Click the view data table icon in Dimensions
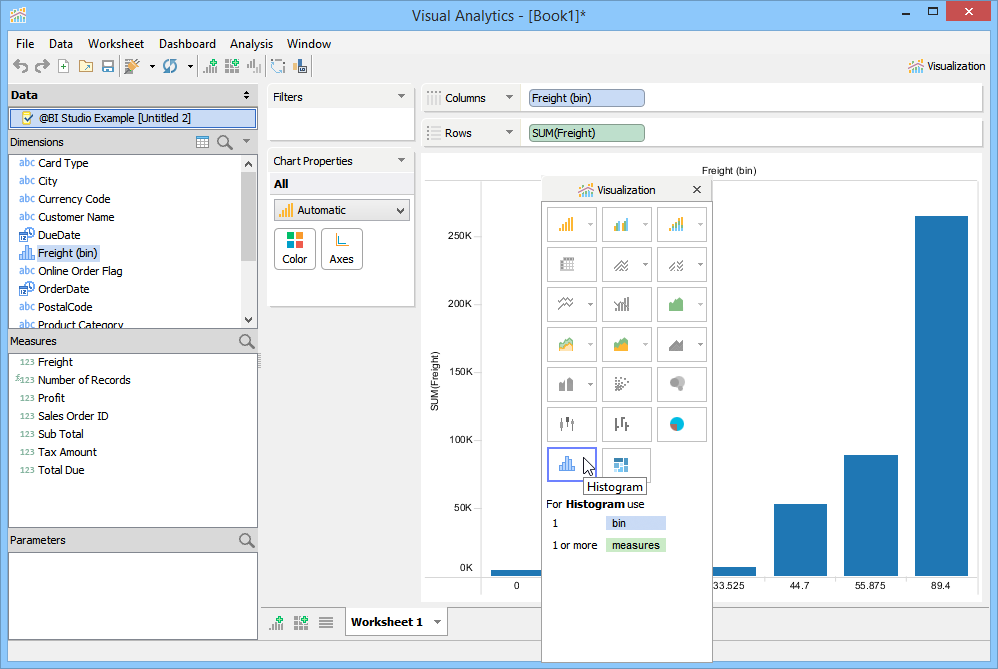Viewport: 998px width, 669px height. tap(202, 142)
